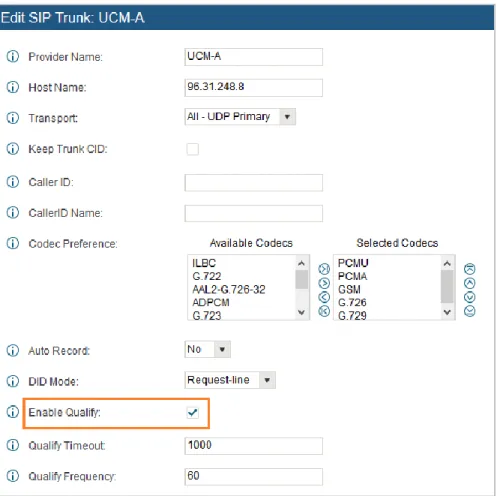Viewport: 497px width, 496px height.
Task: Open the Transport dropdown
Action: pos(240,117)
